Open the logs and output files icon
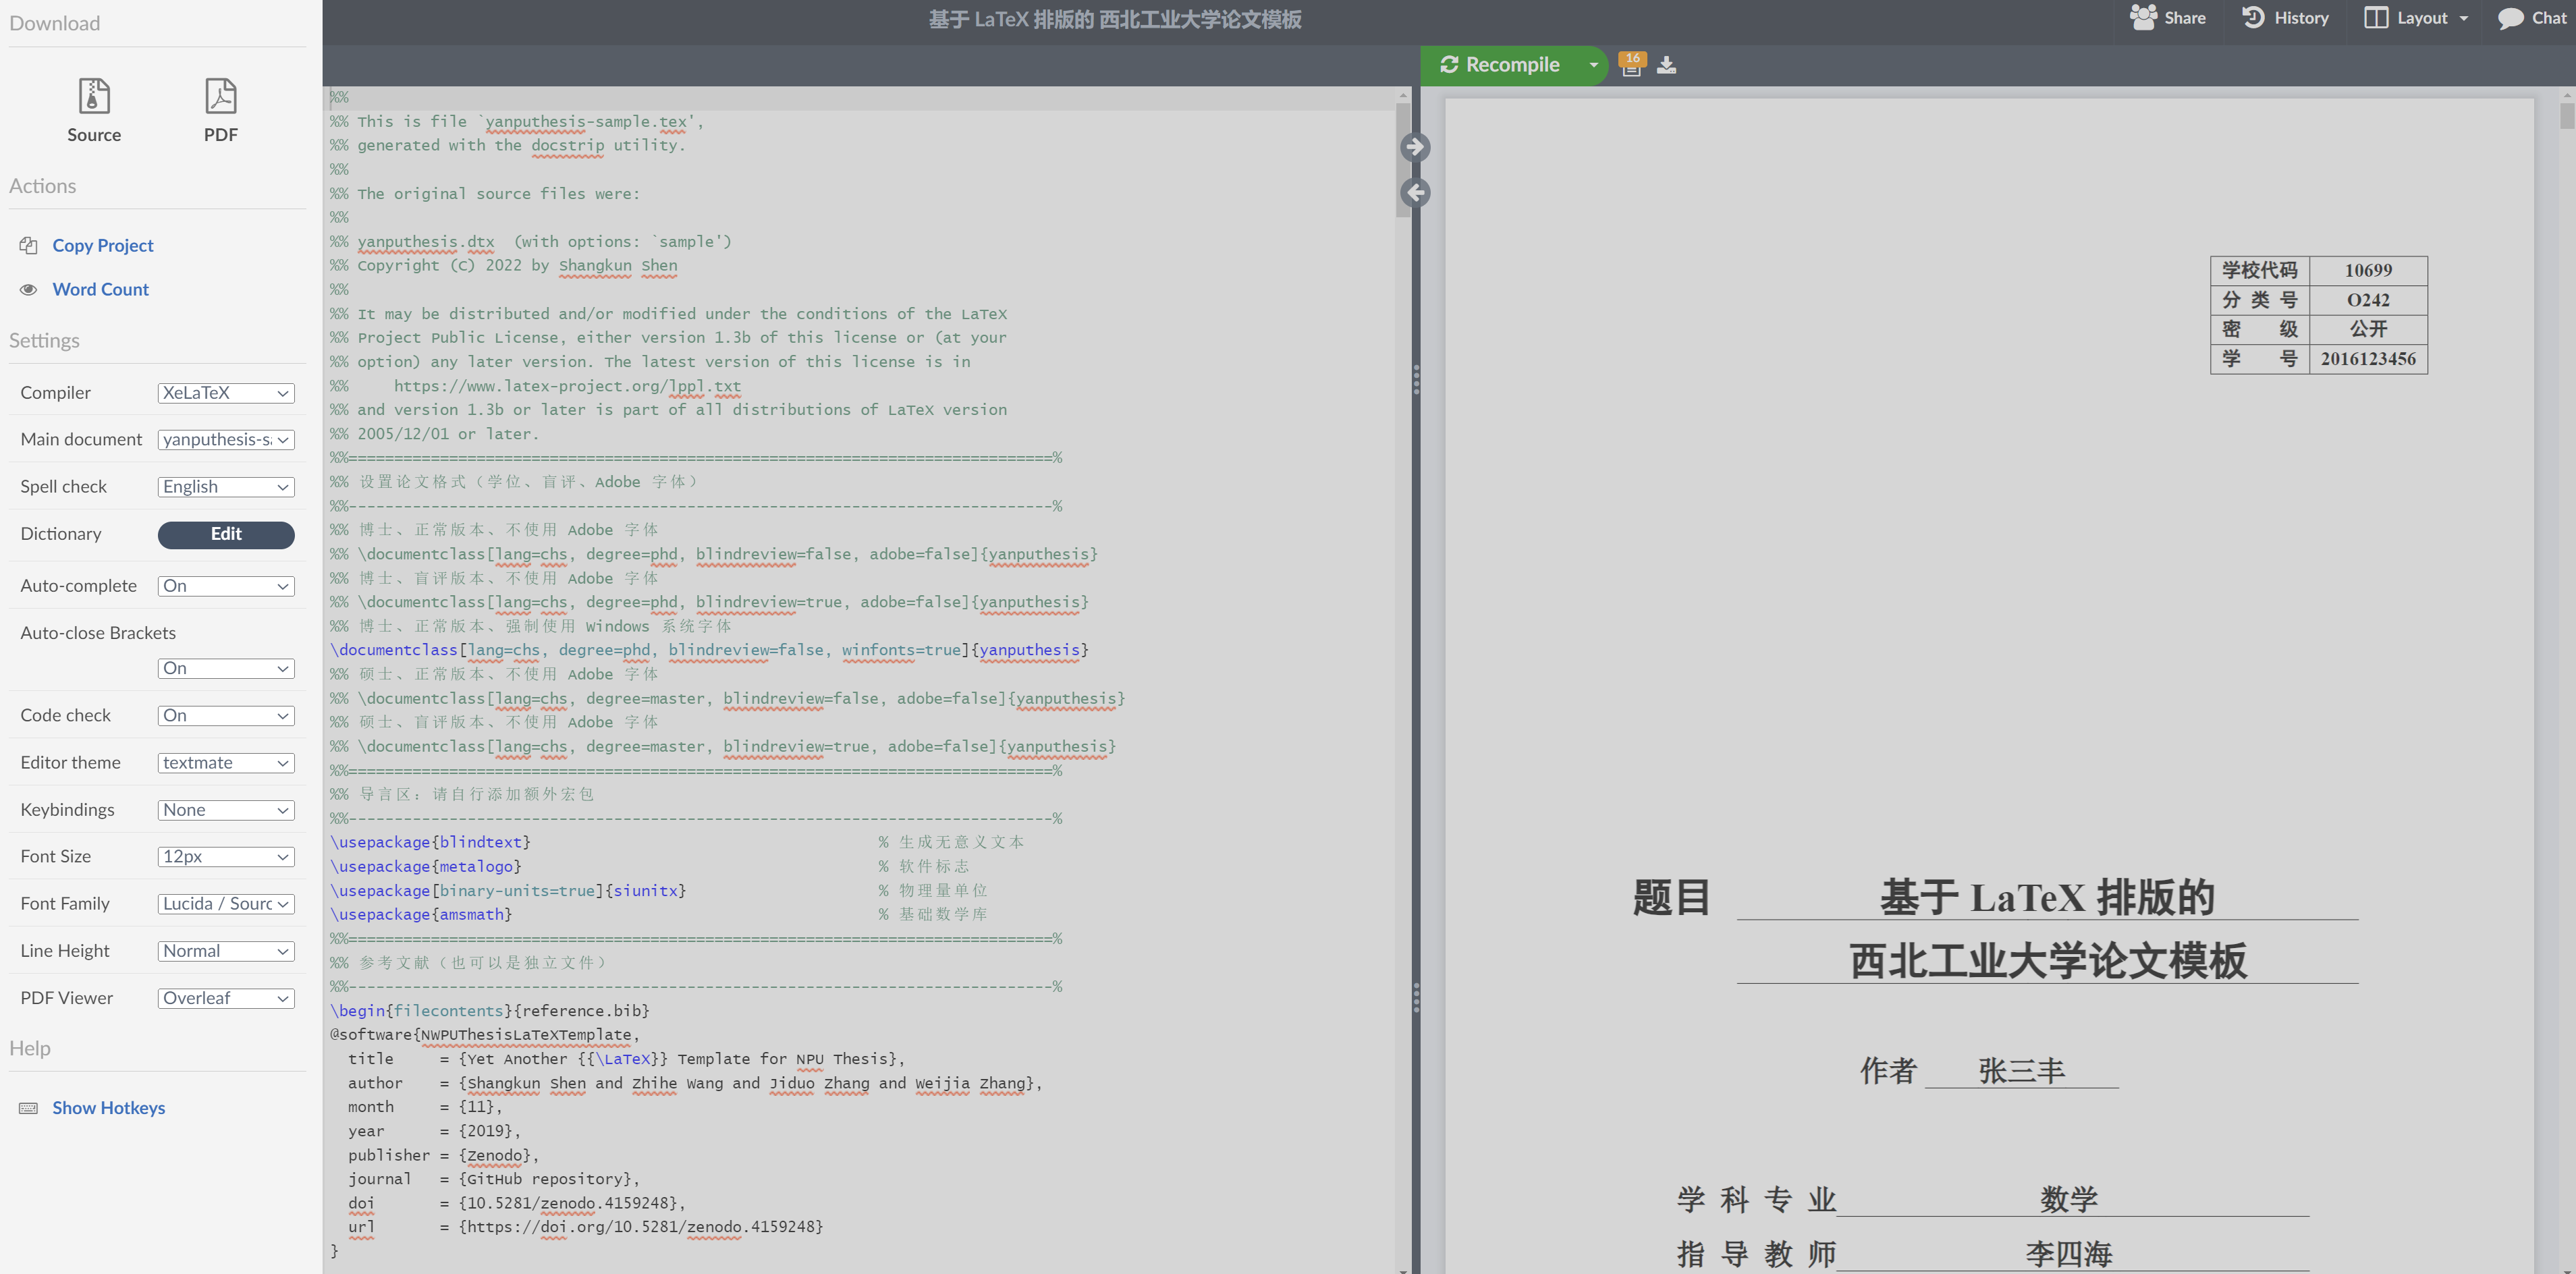The image size is (2576, 1274). tap(1631, 65)
